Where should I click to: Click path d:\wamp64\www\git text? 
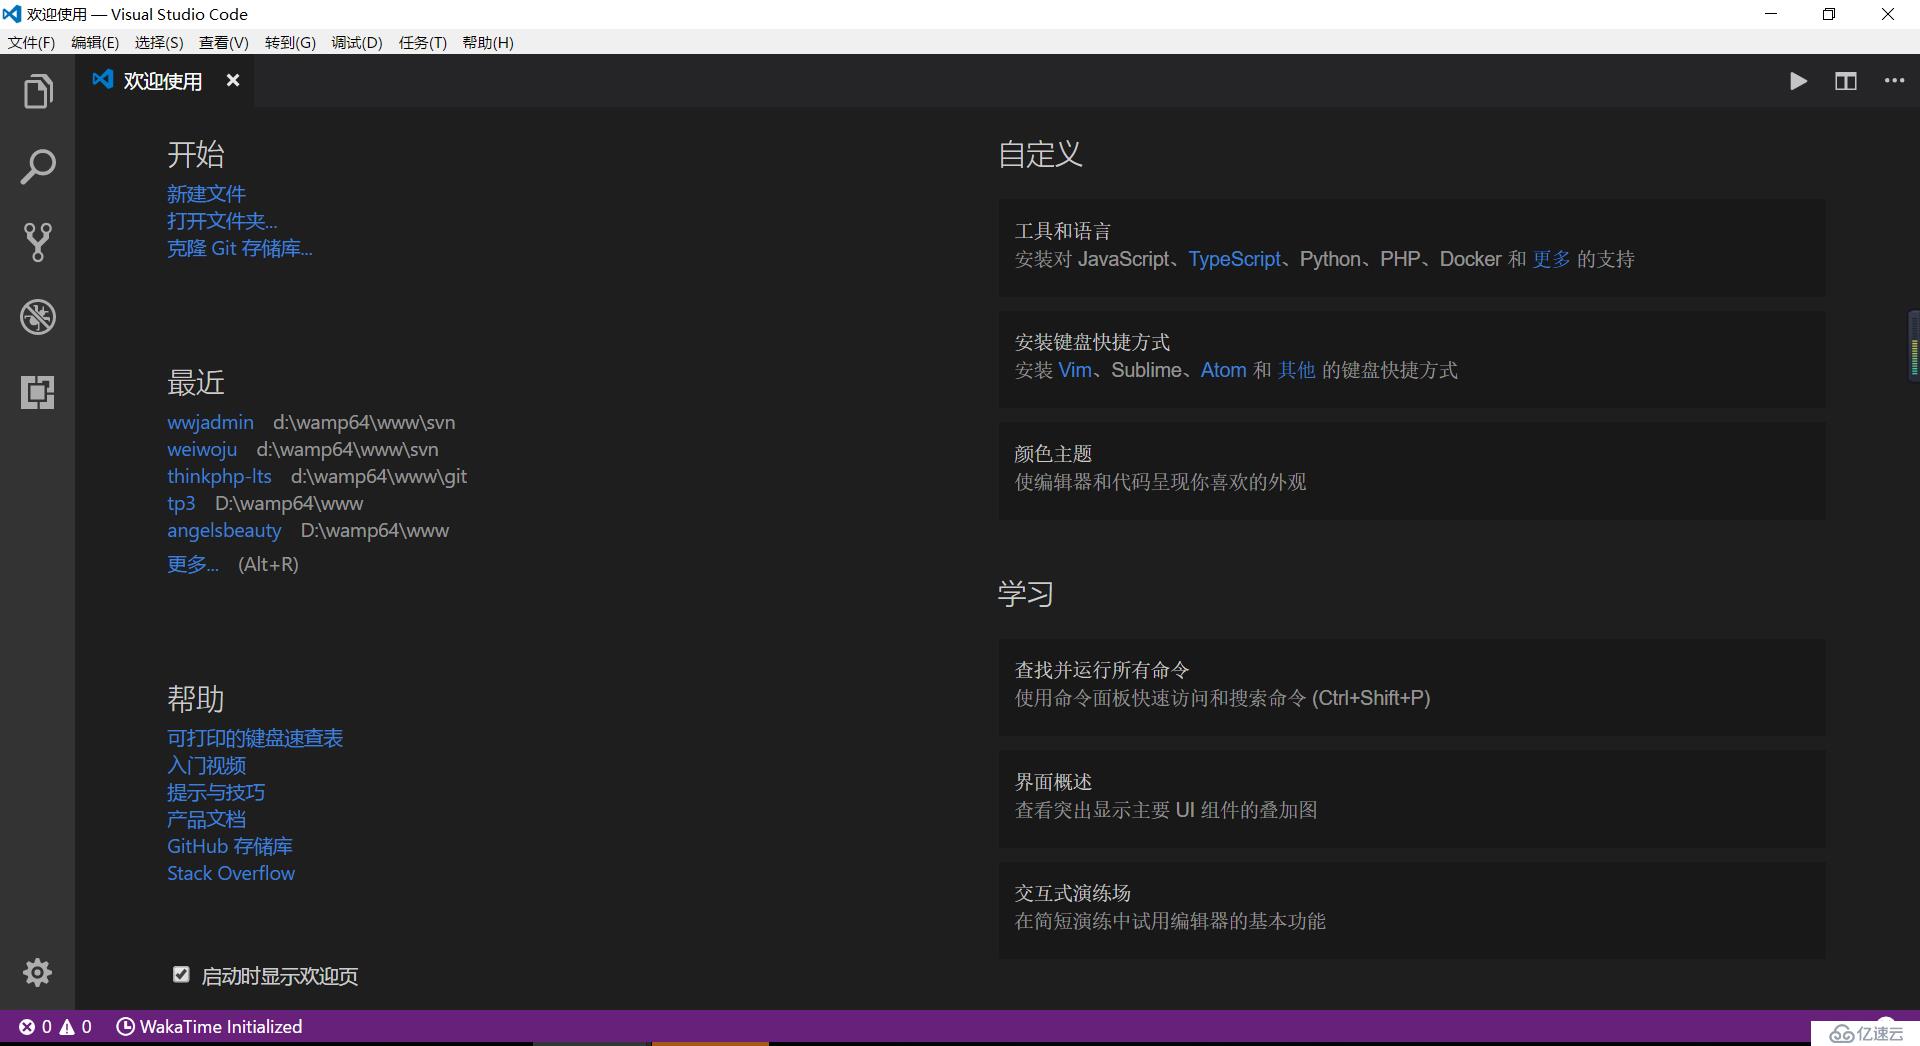(379, 476)
